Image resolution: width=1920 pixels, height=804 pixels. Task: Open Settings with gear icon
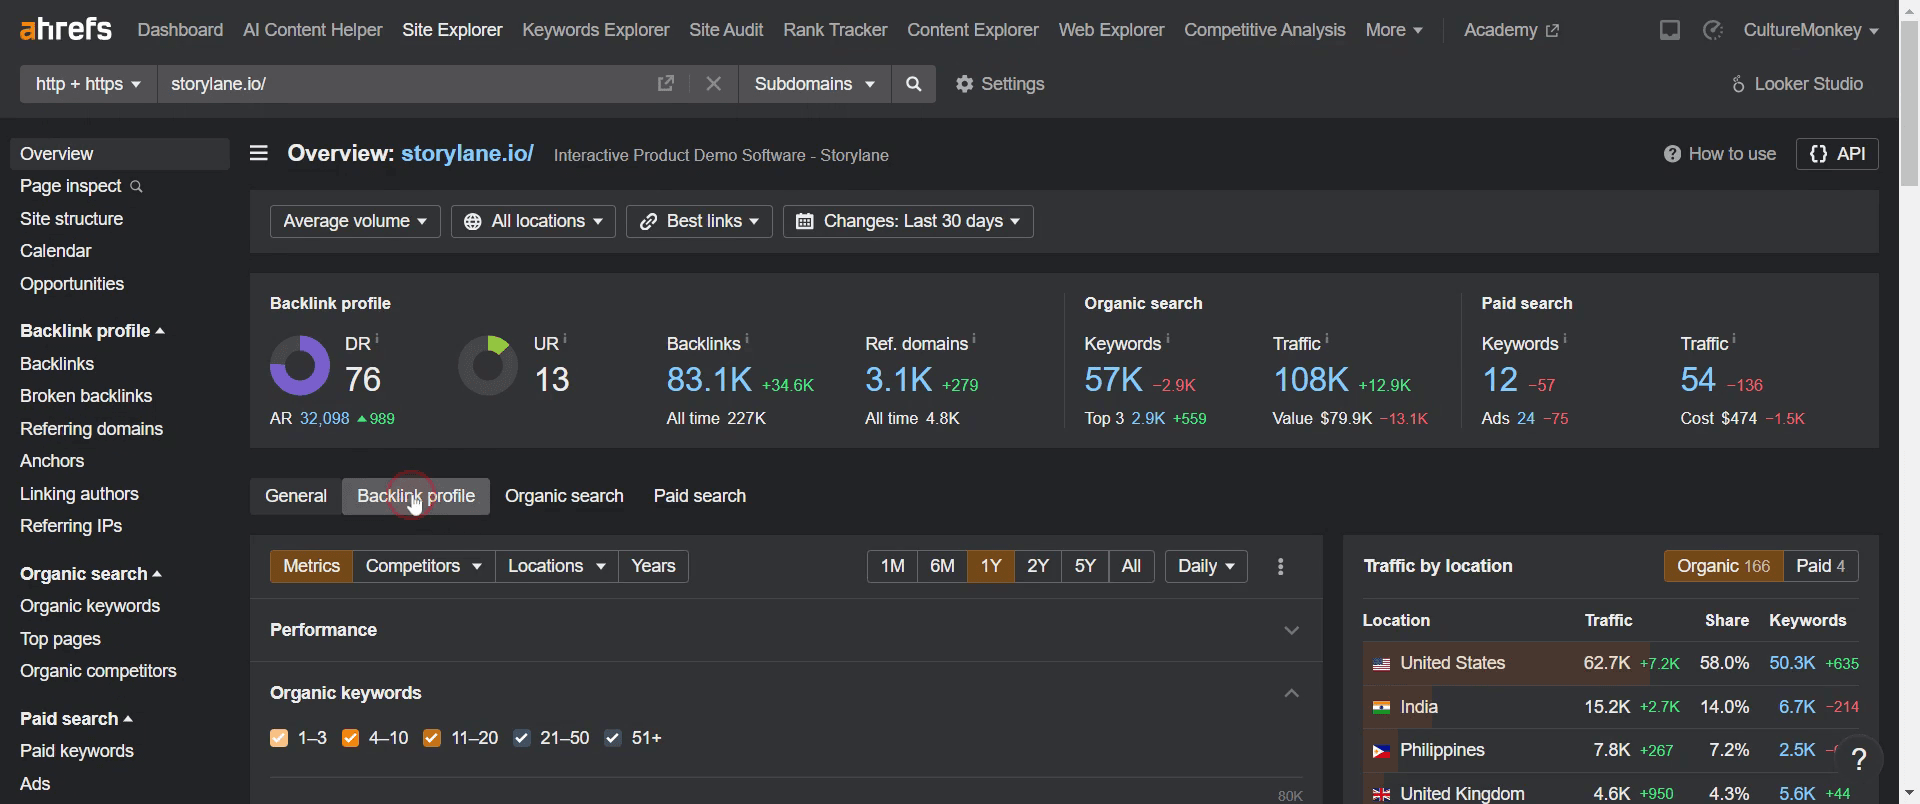coord(1000,84)
